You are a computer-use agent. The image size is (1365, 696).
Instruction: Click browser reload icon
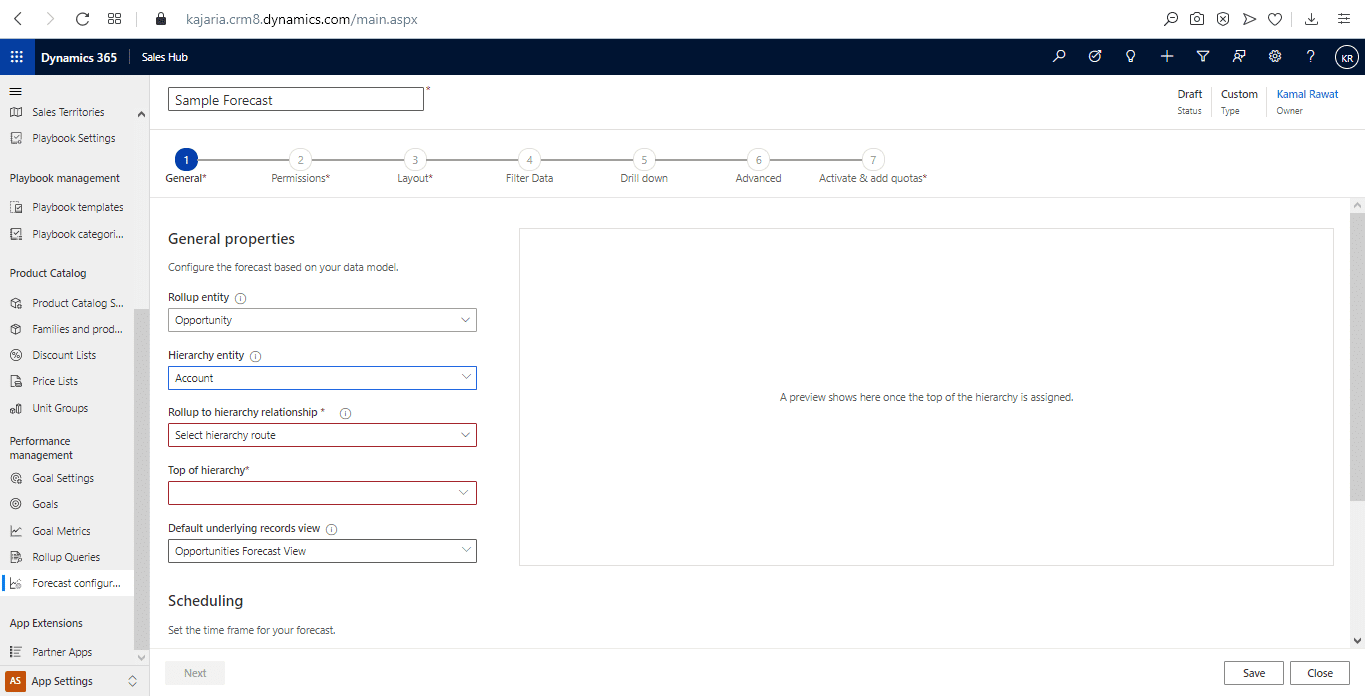(82, 18)
